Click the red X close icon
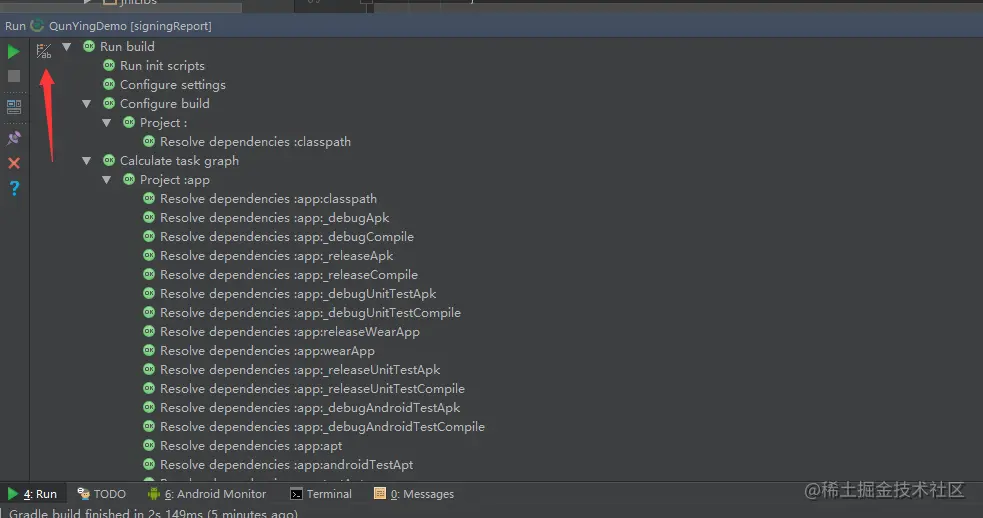This screenshot has height=518, width=983. tap(14, 163)
